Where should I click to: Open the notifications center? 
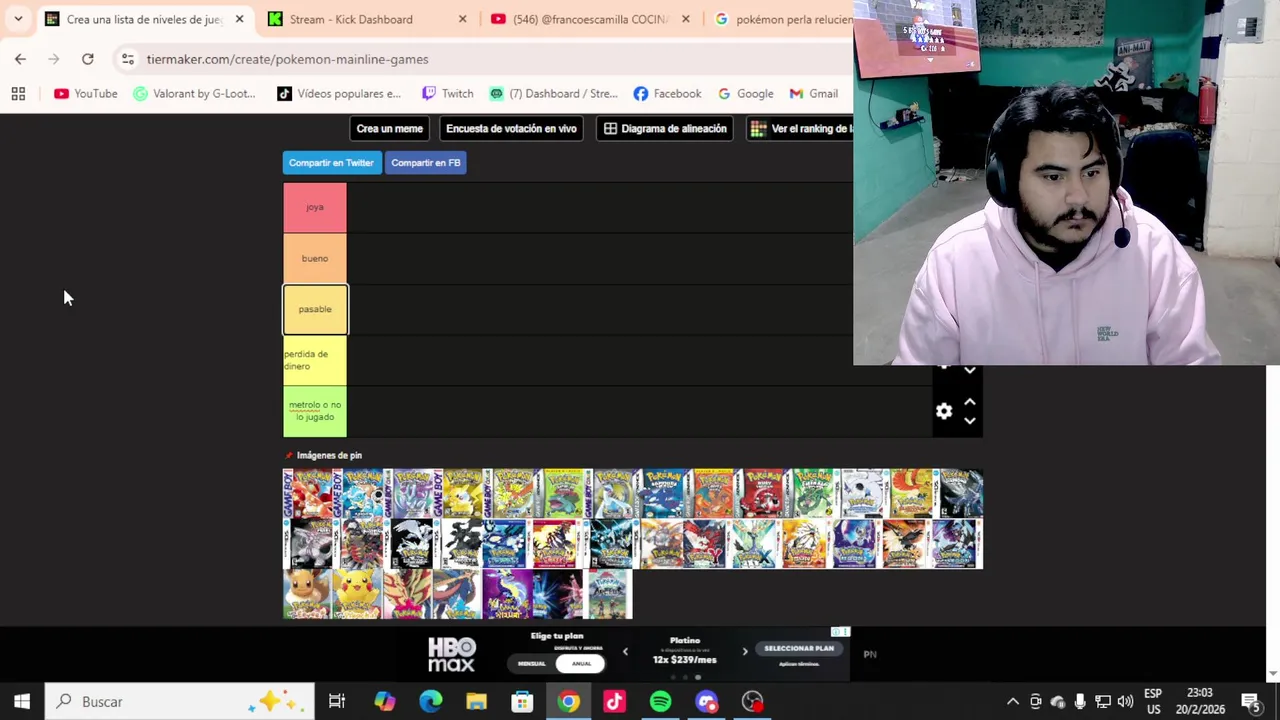click(1250, 702)
